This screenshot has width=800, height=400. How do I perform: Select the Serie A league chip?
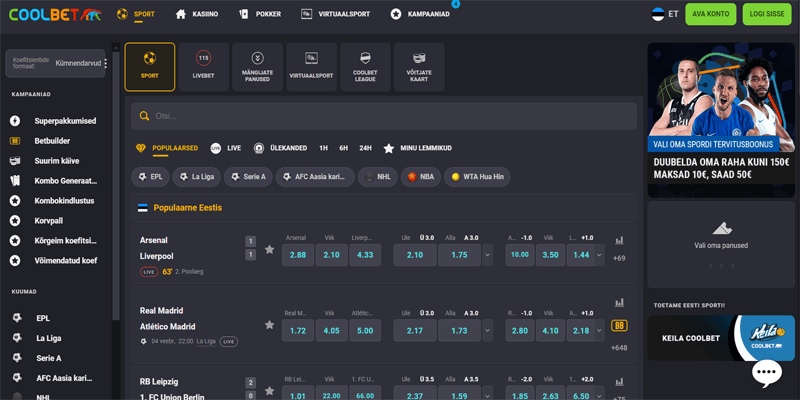click(x=248, y=177)
